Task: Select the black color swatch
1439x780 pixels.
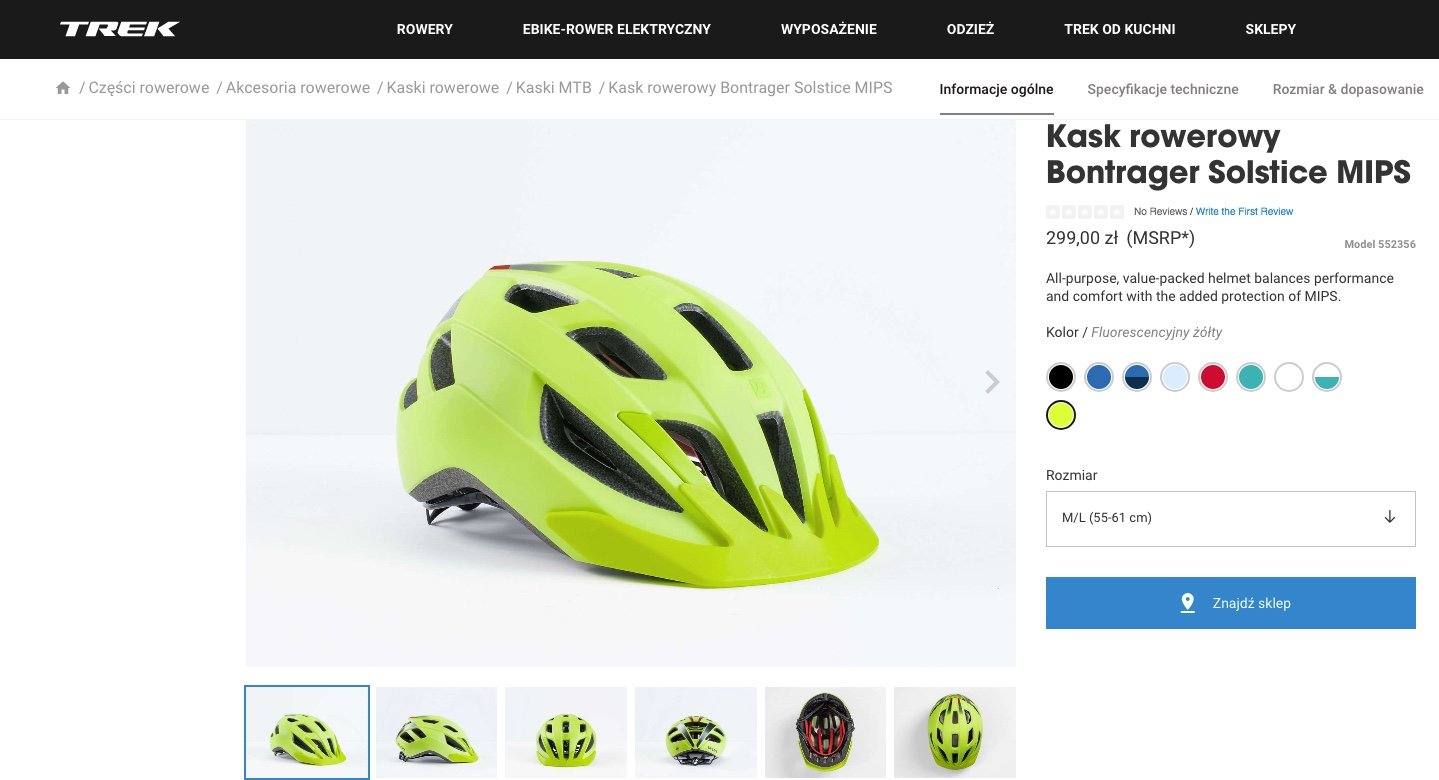Action: (1061, 377)
